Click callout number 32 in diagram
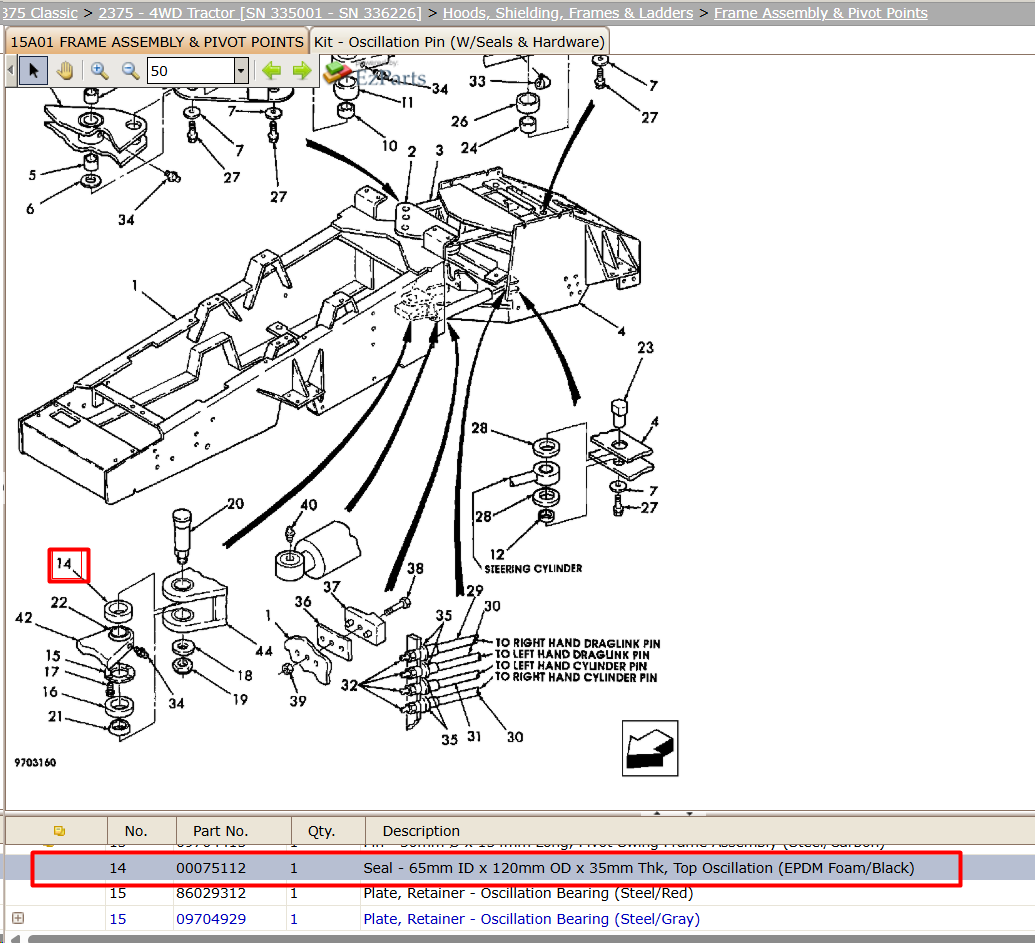The height and width of the screenshot is (943, 1035). click(349, 686)
